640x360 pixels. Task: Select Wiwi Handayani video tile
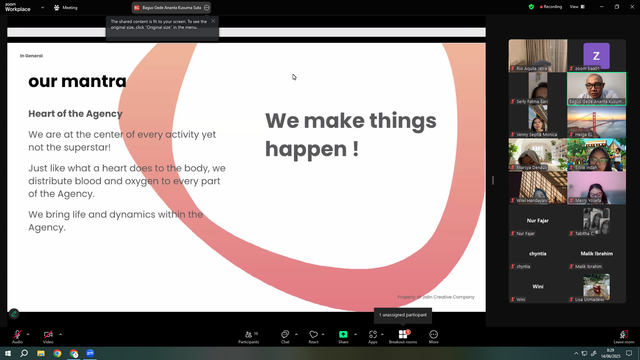click(538, 188)
